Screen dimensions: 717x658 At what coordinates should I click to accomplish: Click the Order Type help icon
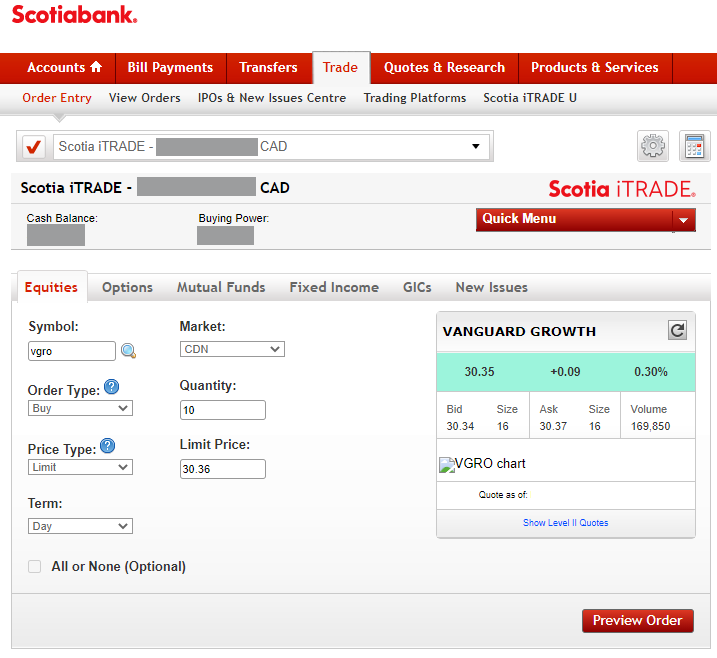click(x=112, y=387)
